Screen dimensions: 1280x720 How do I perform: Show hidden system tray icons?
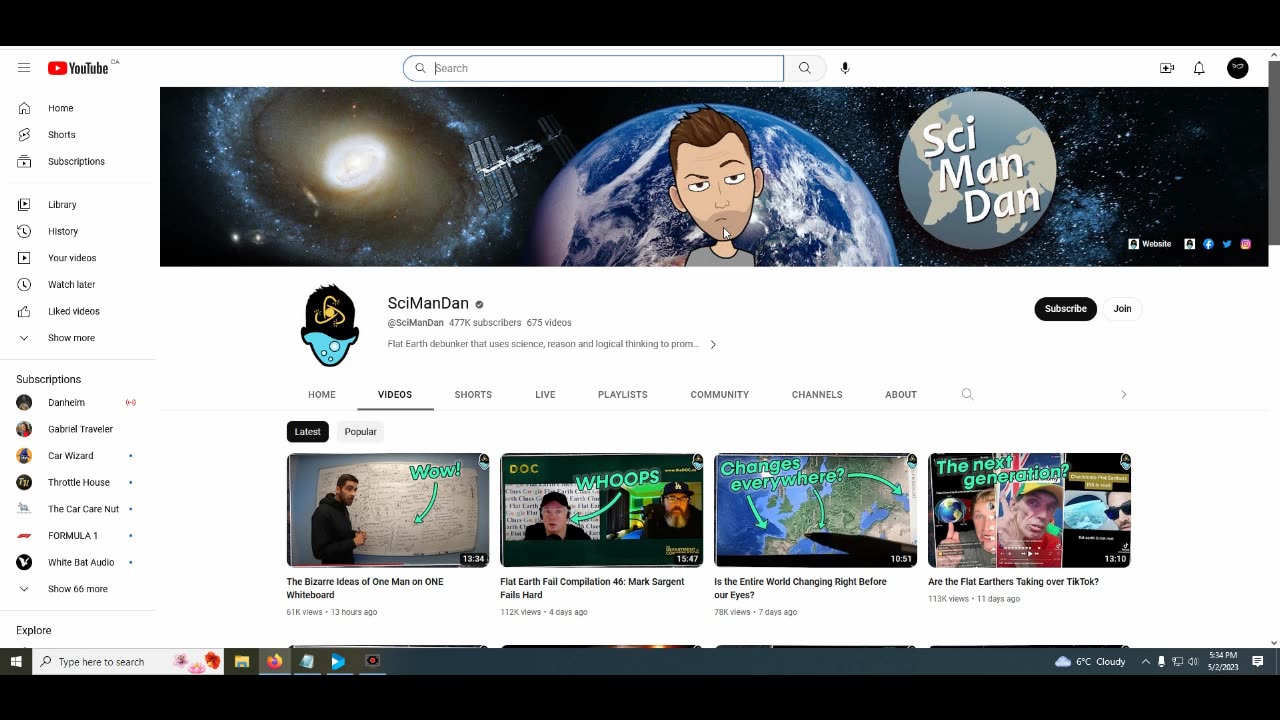click(x=1146, y=662)
